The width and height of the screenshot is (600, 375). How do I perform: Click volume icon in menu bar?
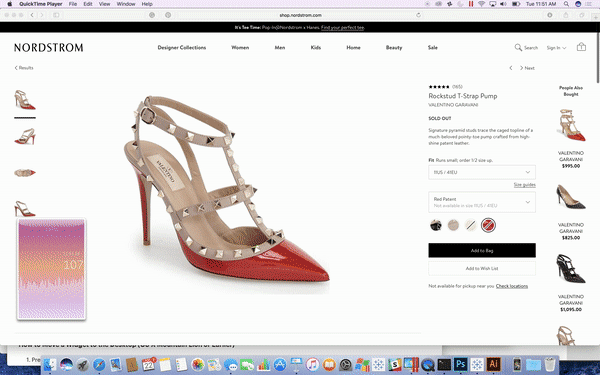click(x=503, y=4)
